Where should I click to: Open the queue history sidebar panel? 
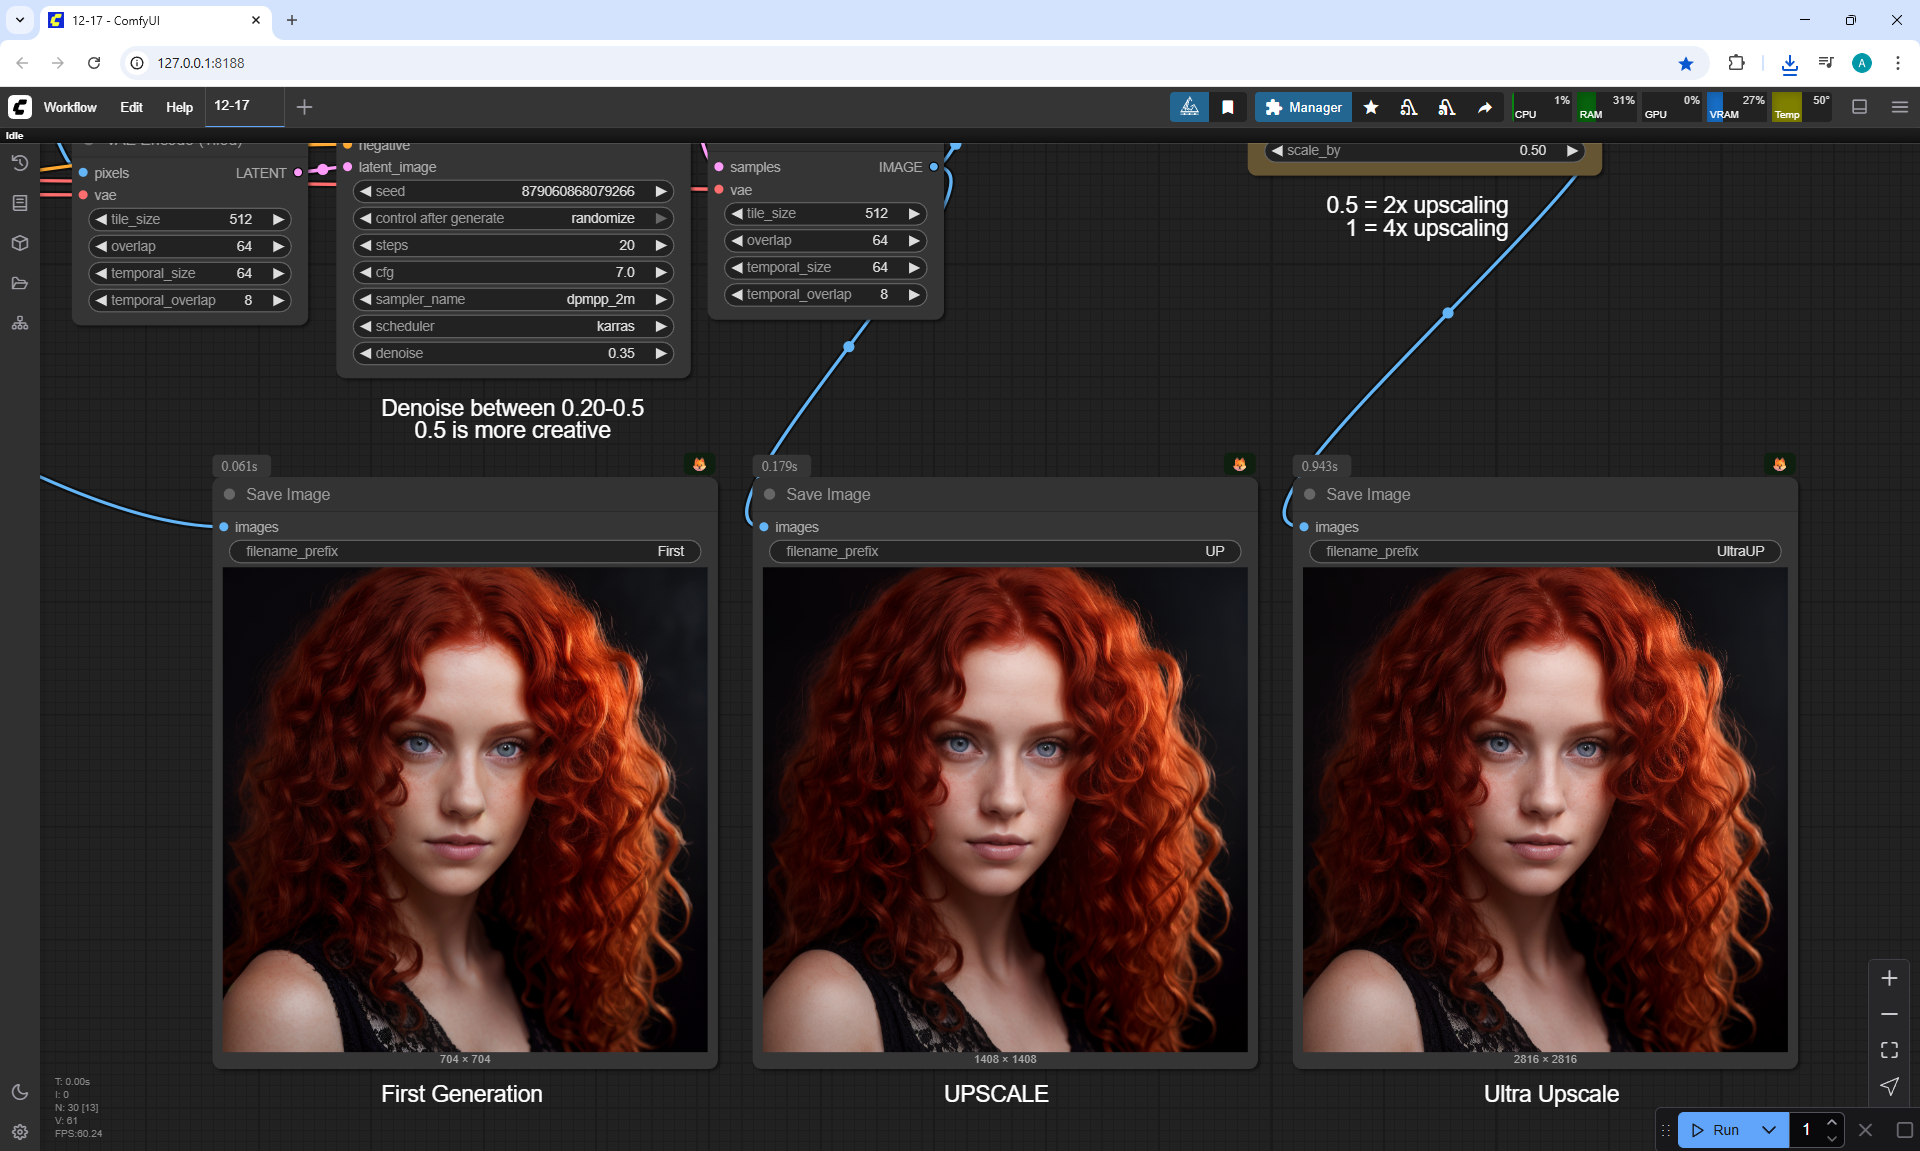pos(19,163)
